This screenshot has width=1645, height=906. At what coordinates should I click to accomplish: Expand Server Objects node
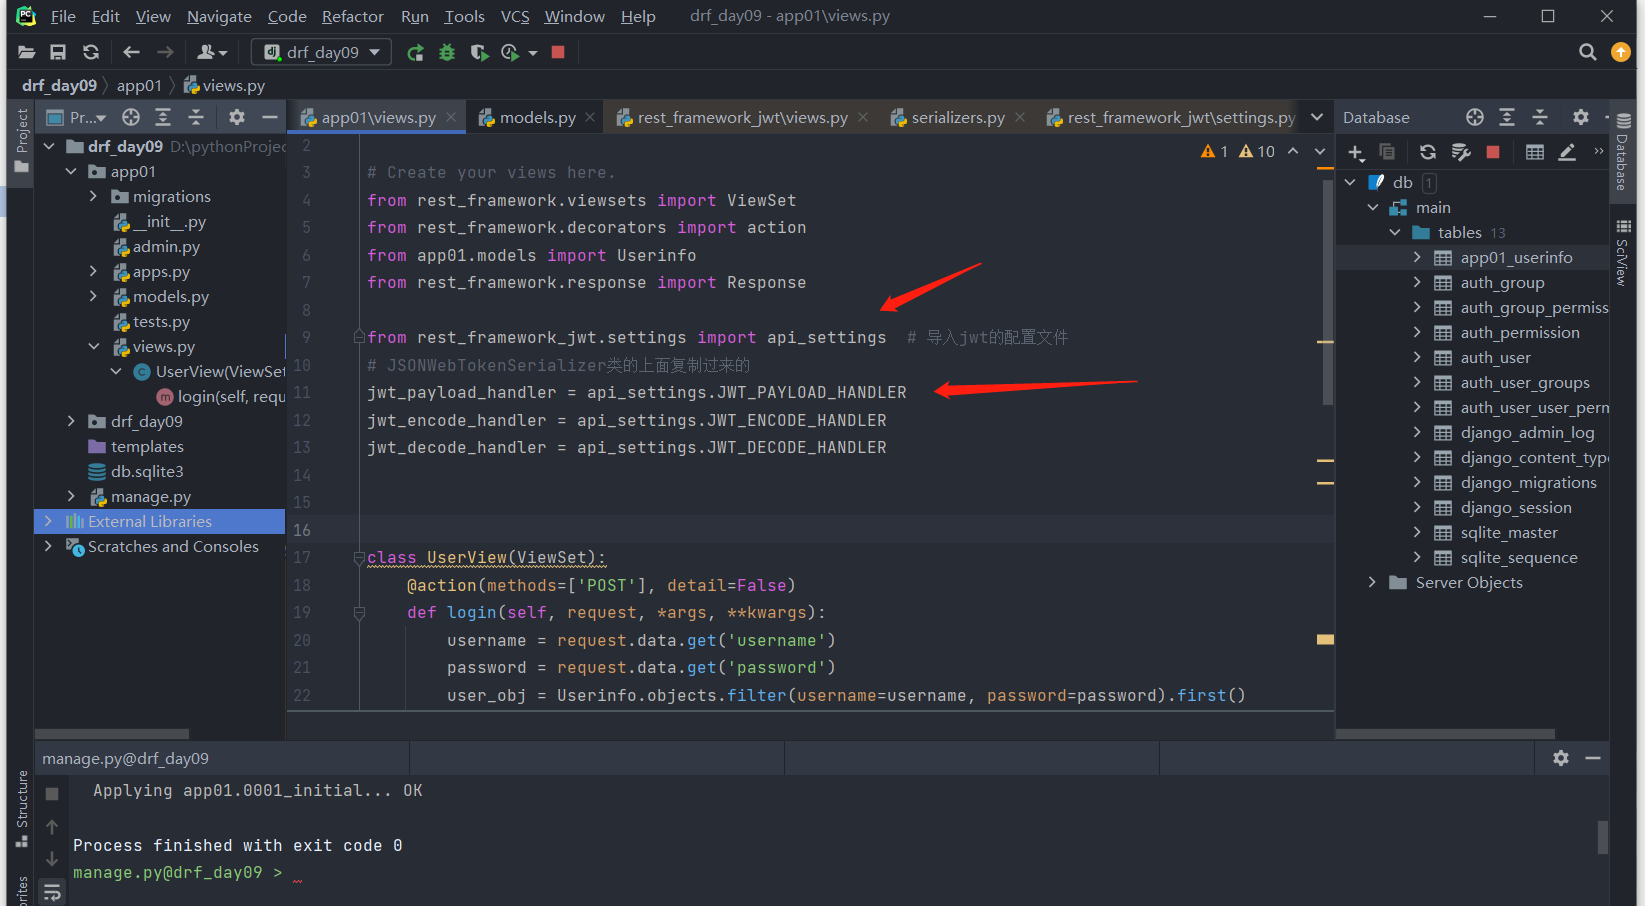click(1372, 583)
